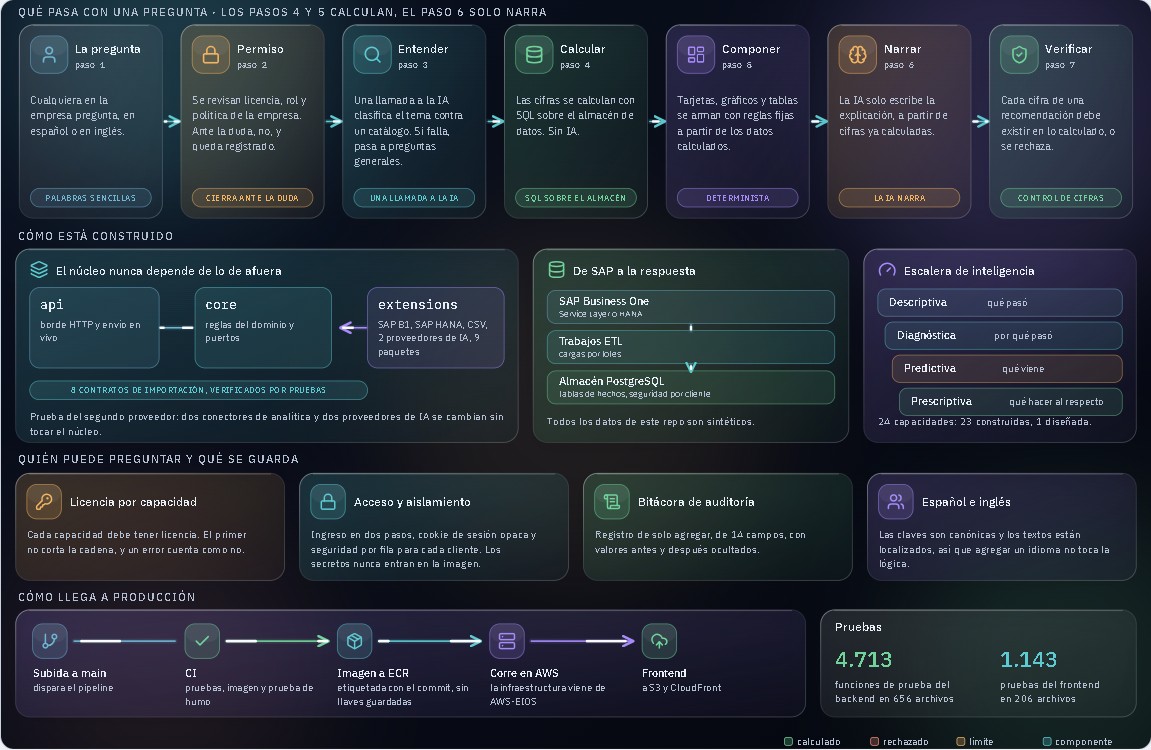Click the server icon above Corre en AWS
The image size is (1151, 750).
click(507, 641)
